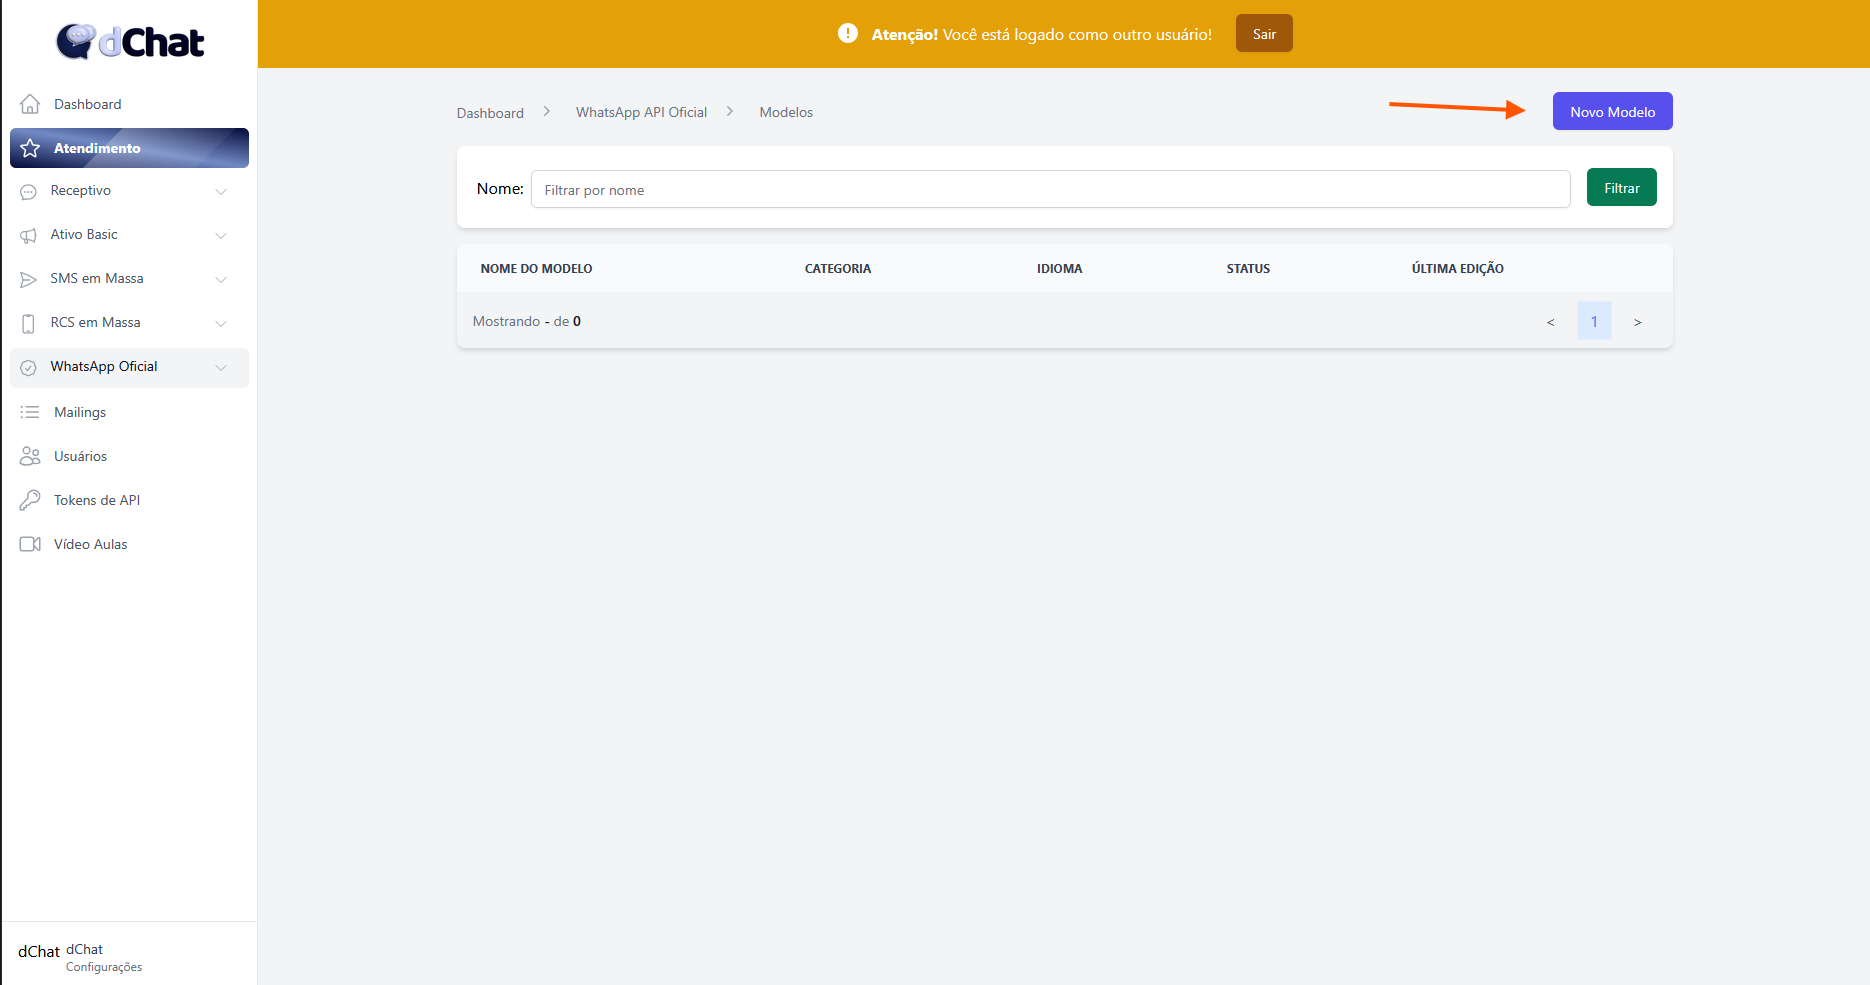Follow the Dashboard breadcrumb link
1870x985 pixels.
490,113
